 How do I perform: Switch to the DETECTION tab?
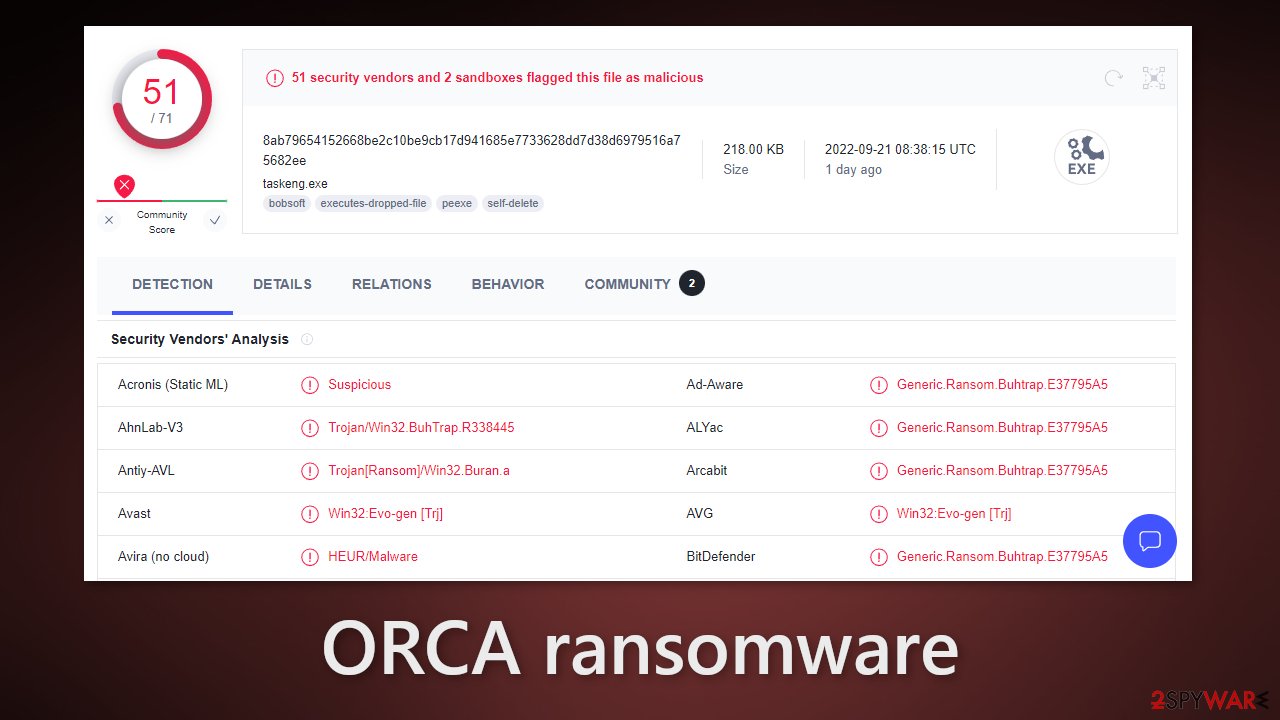coord(172,284)
